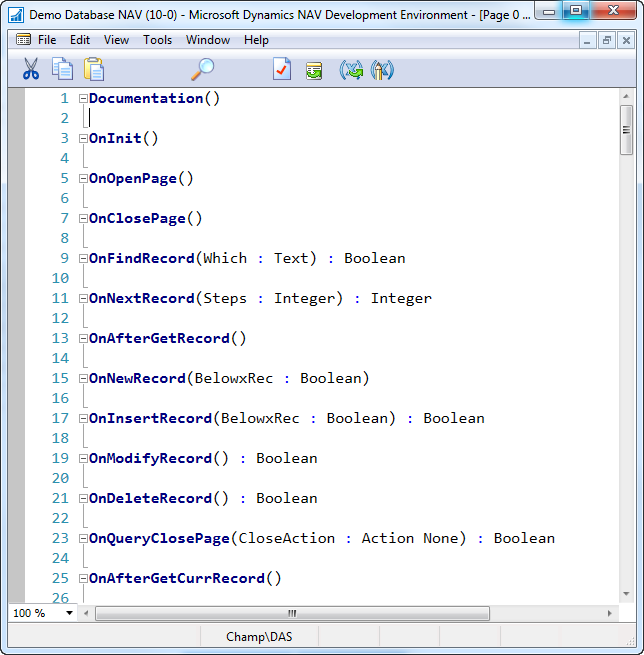Image resolution: width=644 pixels, height=655 pixels.
Task: Collapse the Documentation() trigger
Action: click(x=84, y=99)
